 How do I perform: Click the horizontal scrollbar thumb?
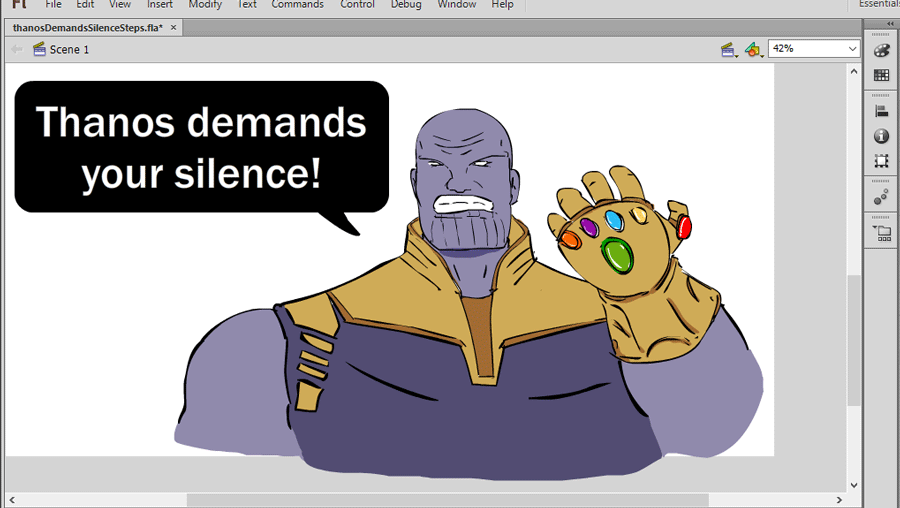pos(448,500)
